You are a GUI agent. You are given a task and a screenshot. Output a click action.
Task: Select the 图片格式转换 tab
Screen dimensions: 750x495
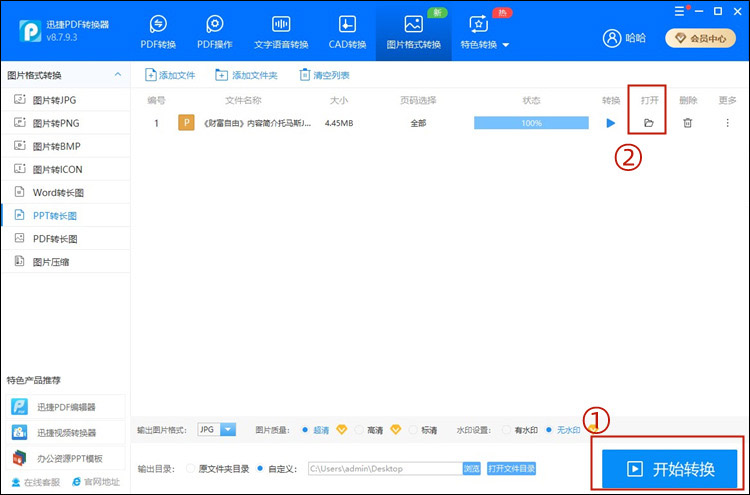point(414,32)
